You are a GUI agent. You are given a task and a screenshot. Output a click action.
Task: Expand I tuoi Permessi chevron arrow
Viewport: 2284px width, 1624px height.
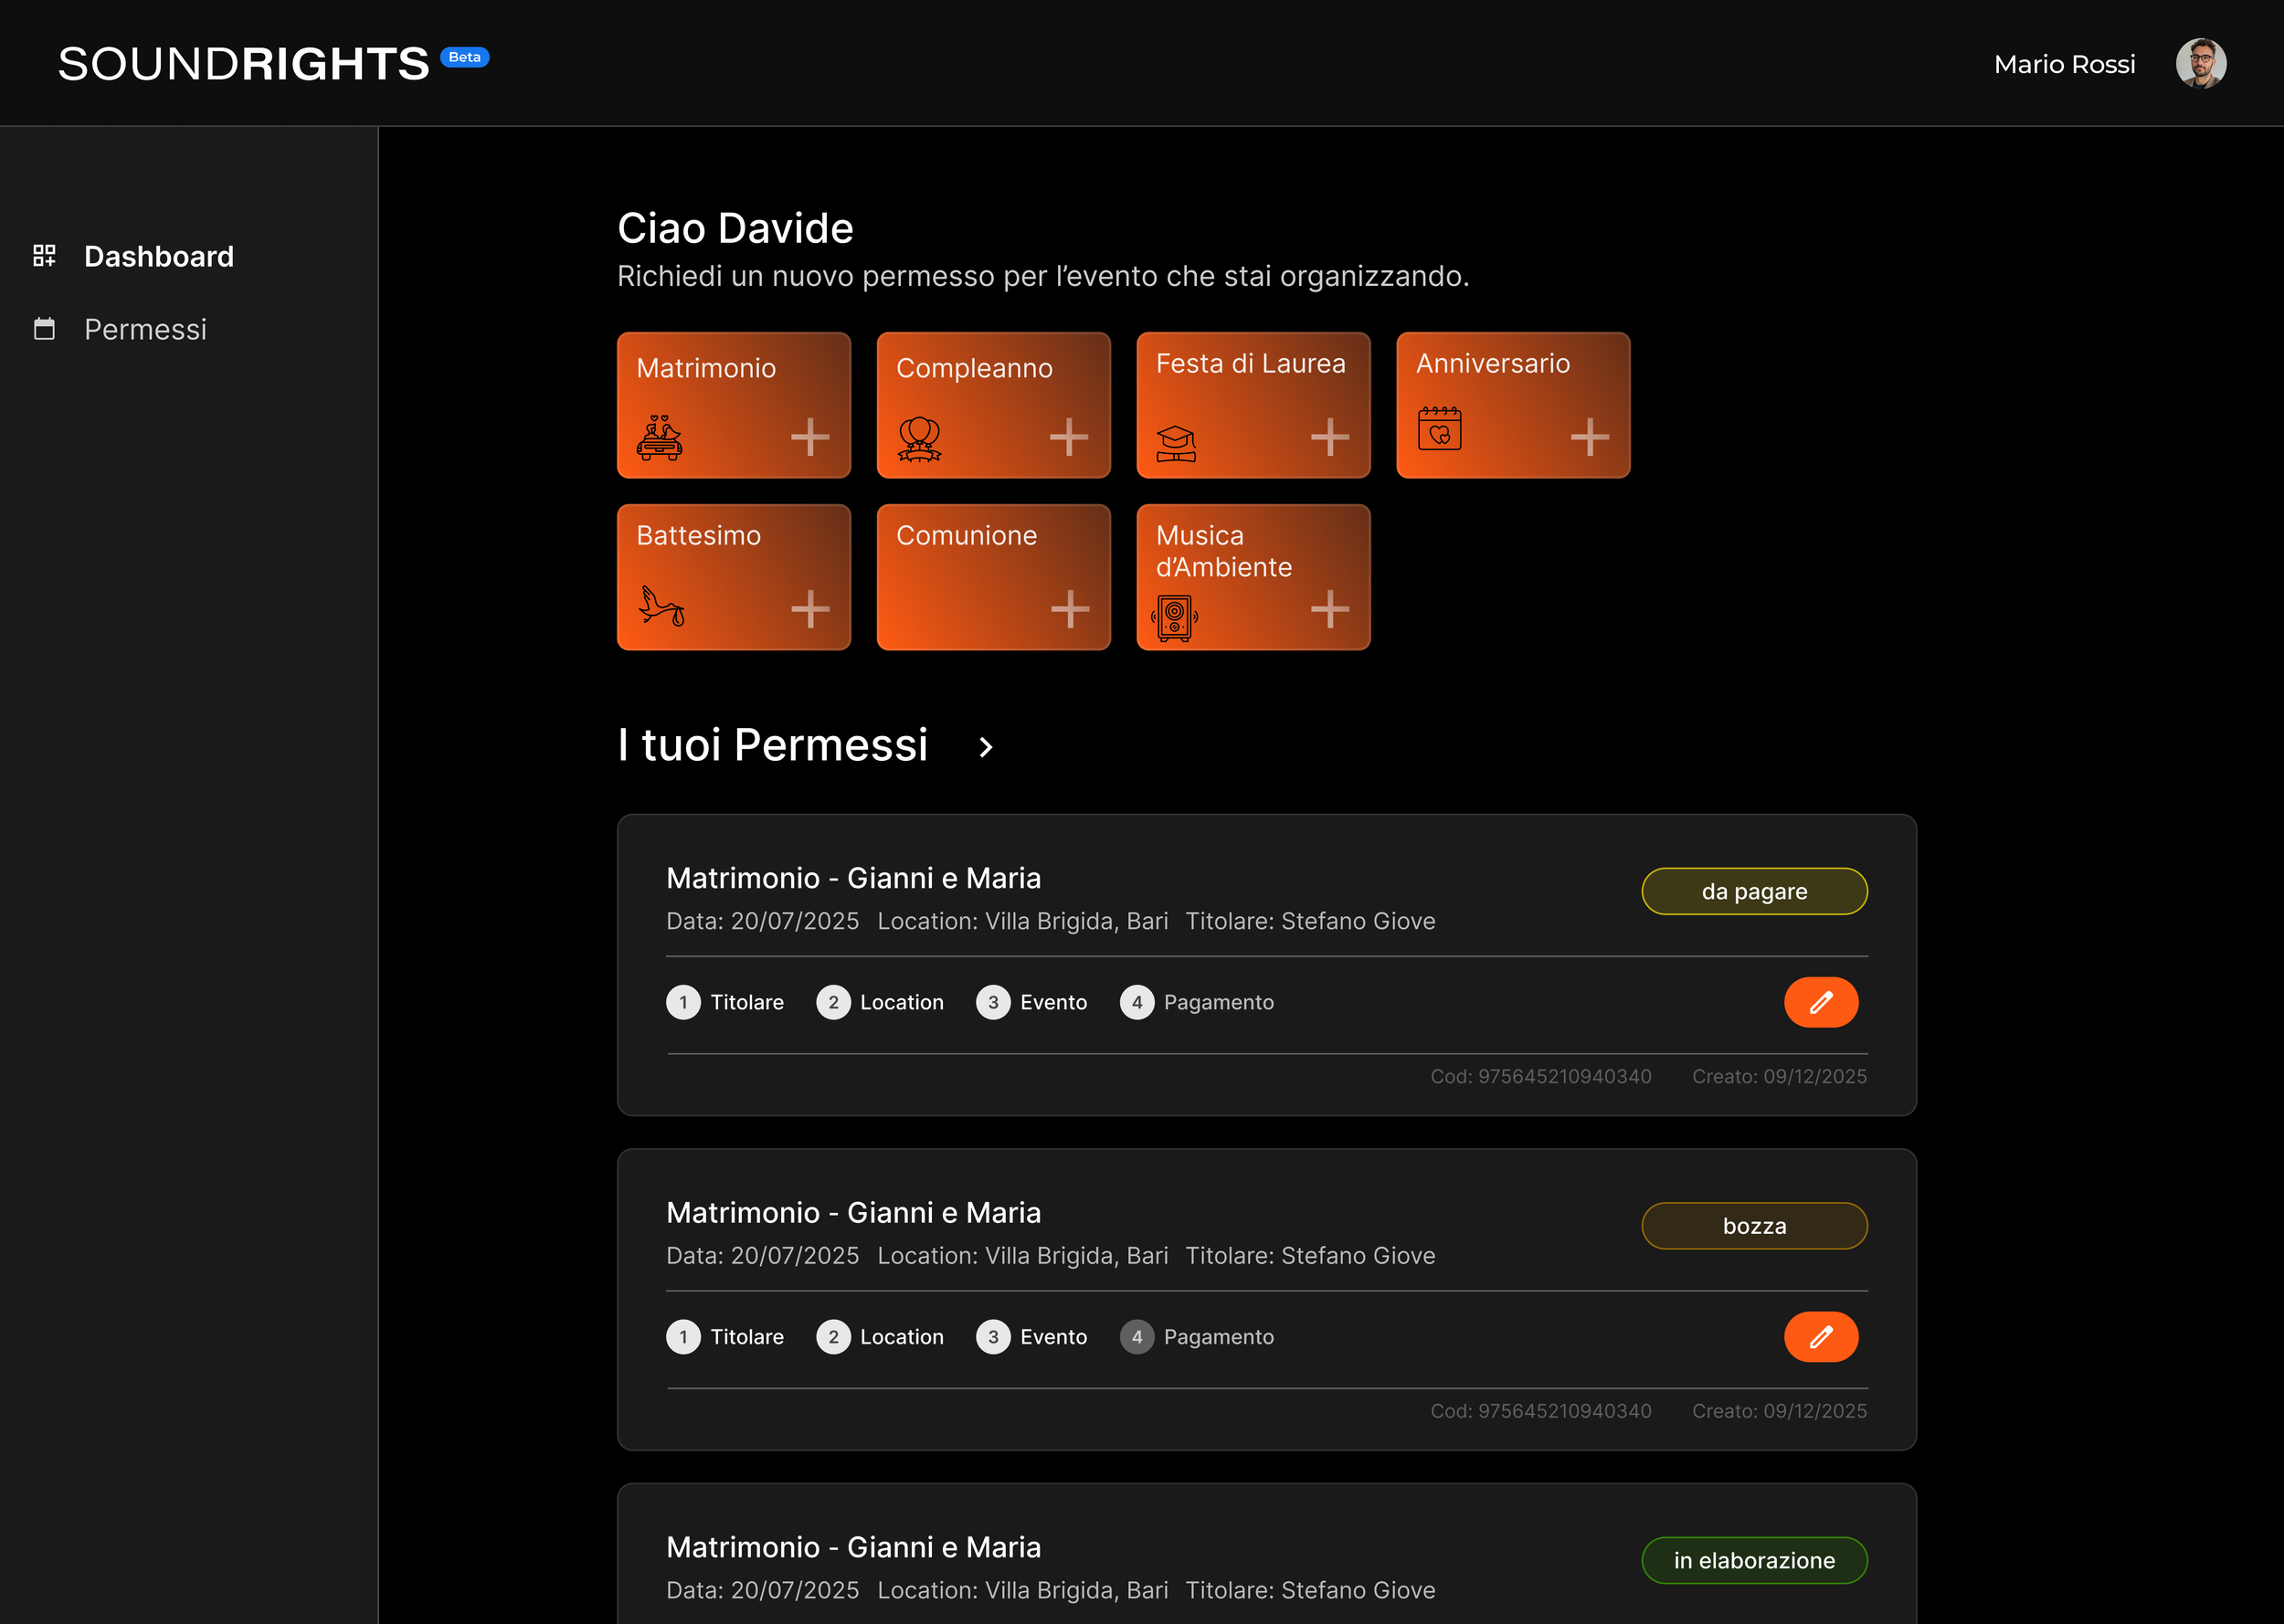coord(985,747)
